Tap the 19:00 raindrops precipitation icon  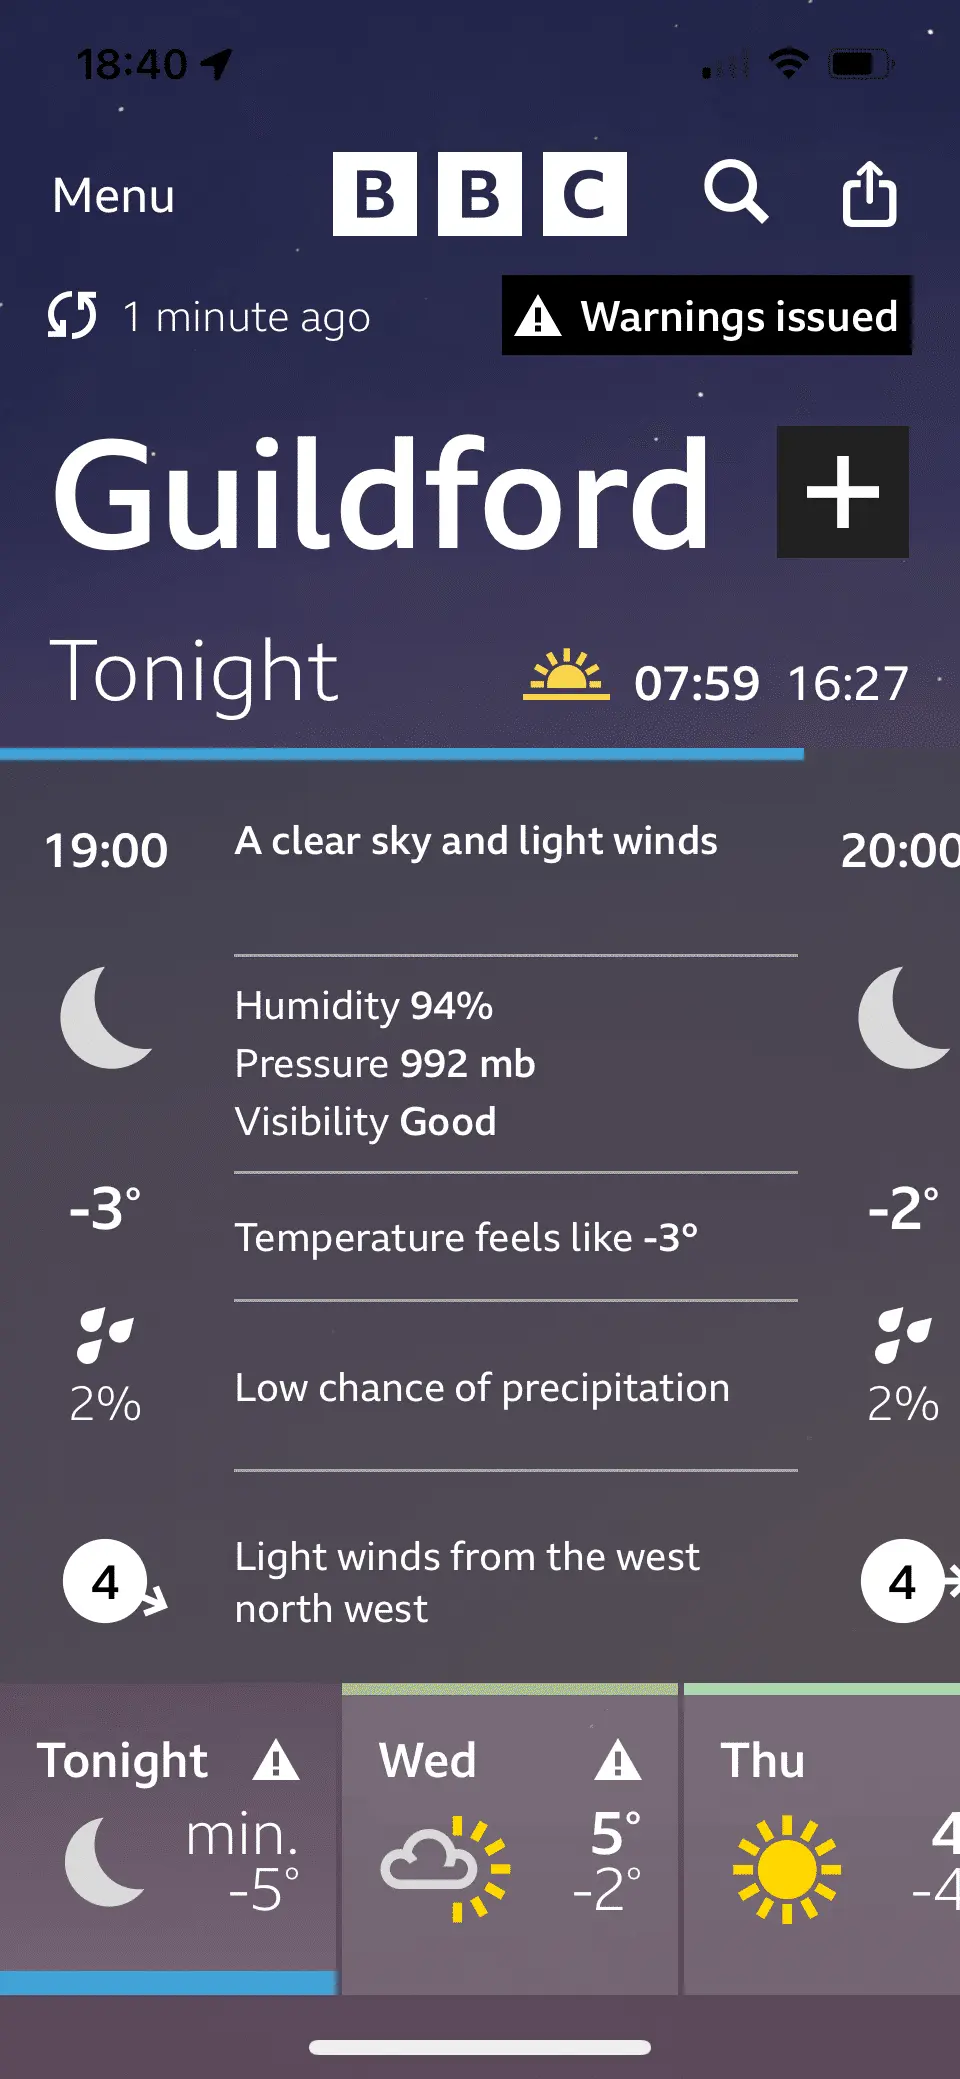(x=105, y=1335)
